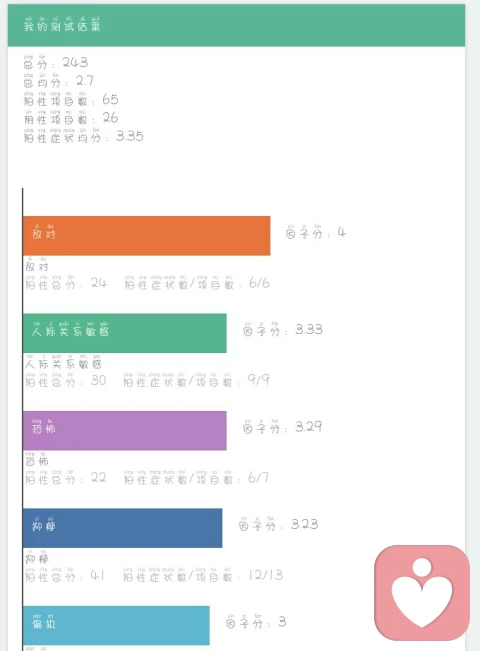Screen dimensions: 480x651
Task: Click the 阳性症状均分 3.35 line
Action: click(x=83, y=135)
